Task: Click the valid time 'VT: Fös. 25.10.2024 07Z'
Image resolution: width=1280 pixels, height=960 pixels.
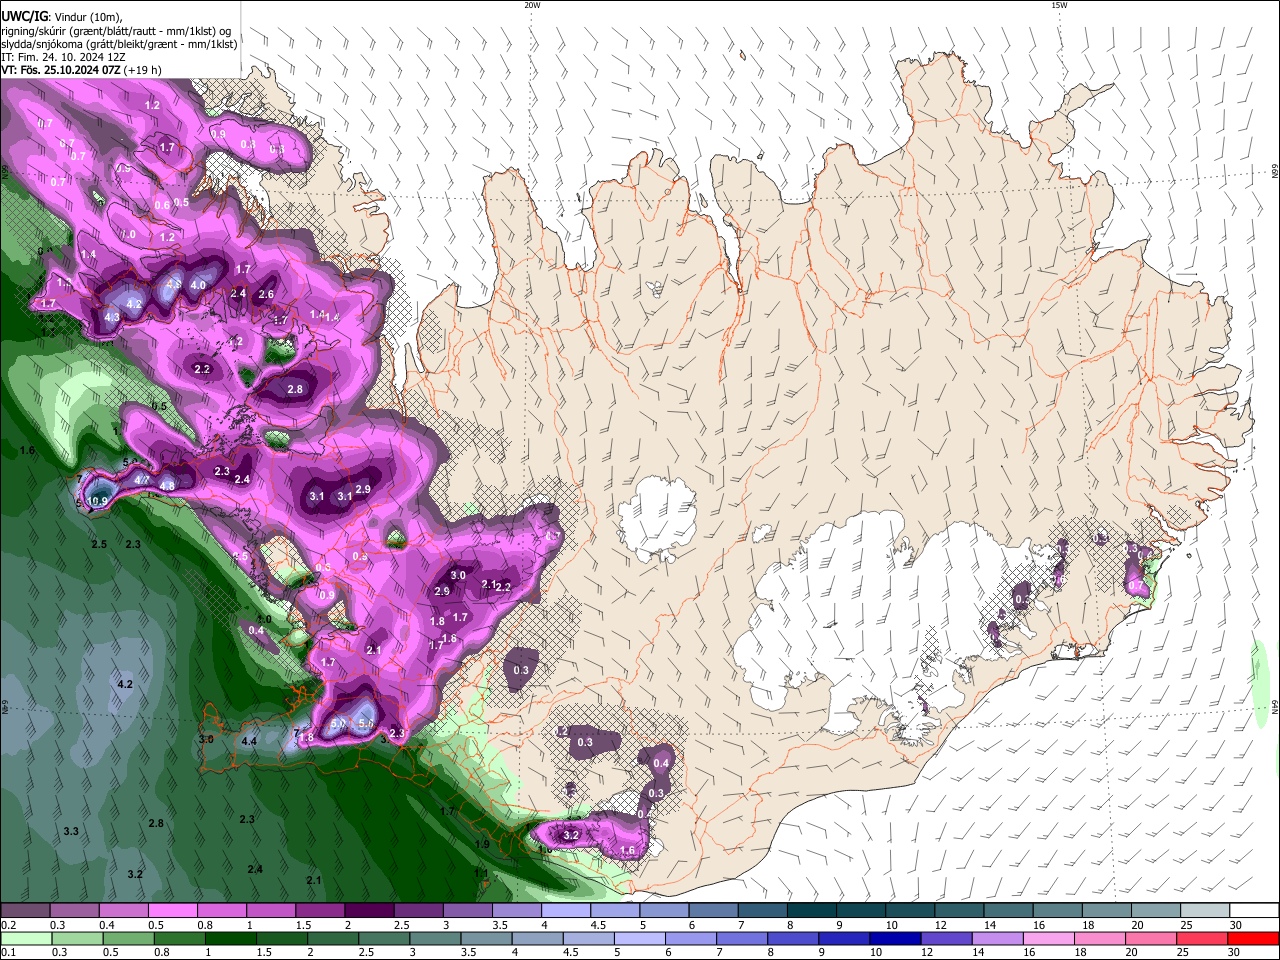Action: click(62, 70)
